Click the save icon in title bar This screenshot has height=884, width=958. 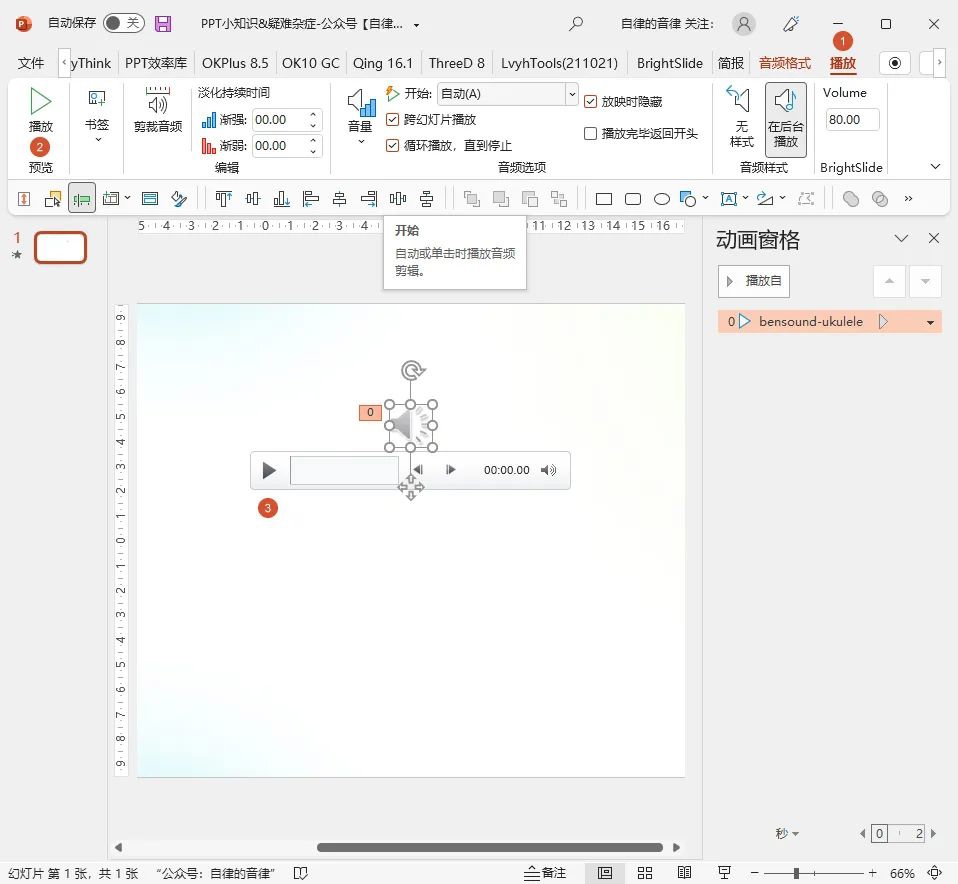click(x=163, y=24)
